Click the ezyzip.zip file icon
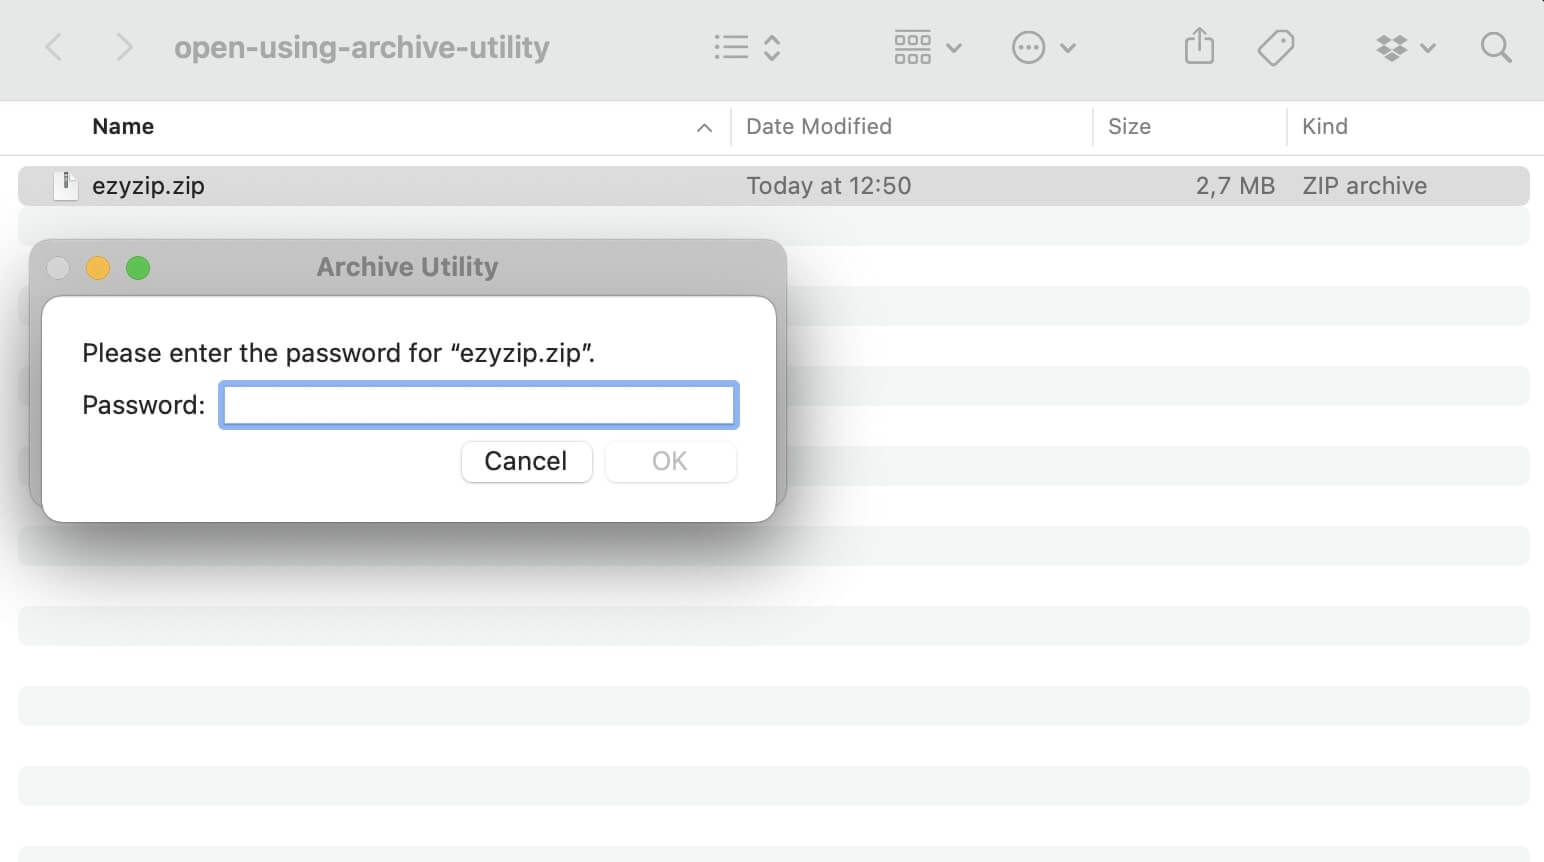Image resolution: width=1544 pixels, height=862 pixels. pyautogui.click(x=65, y=185)
